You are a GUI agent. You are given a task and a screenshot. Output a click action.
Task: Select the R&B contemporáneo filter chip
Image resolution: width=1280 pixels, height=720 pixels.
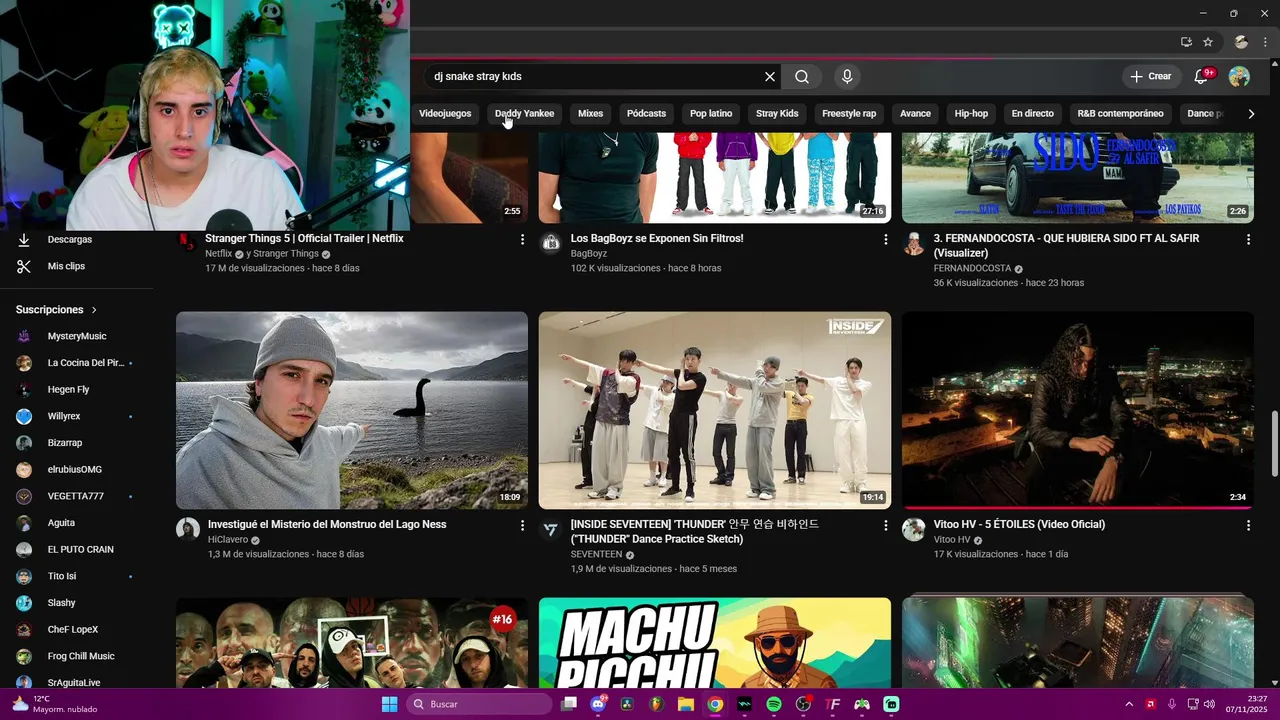(x=1120, y=114)
